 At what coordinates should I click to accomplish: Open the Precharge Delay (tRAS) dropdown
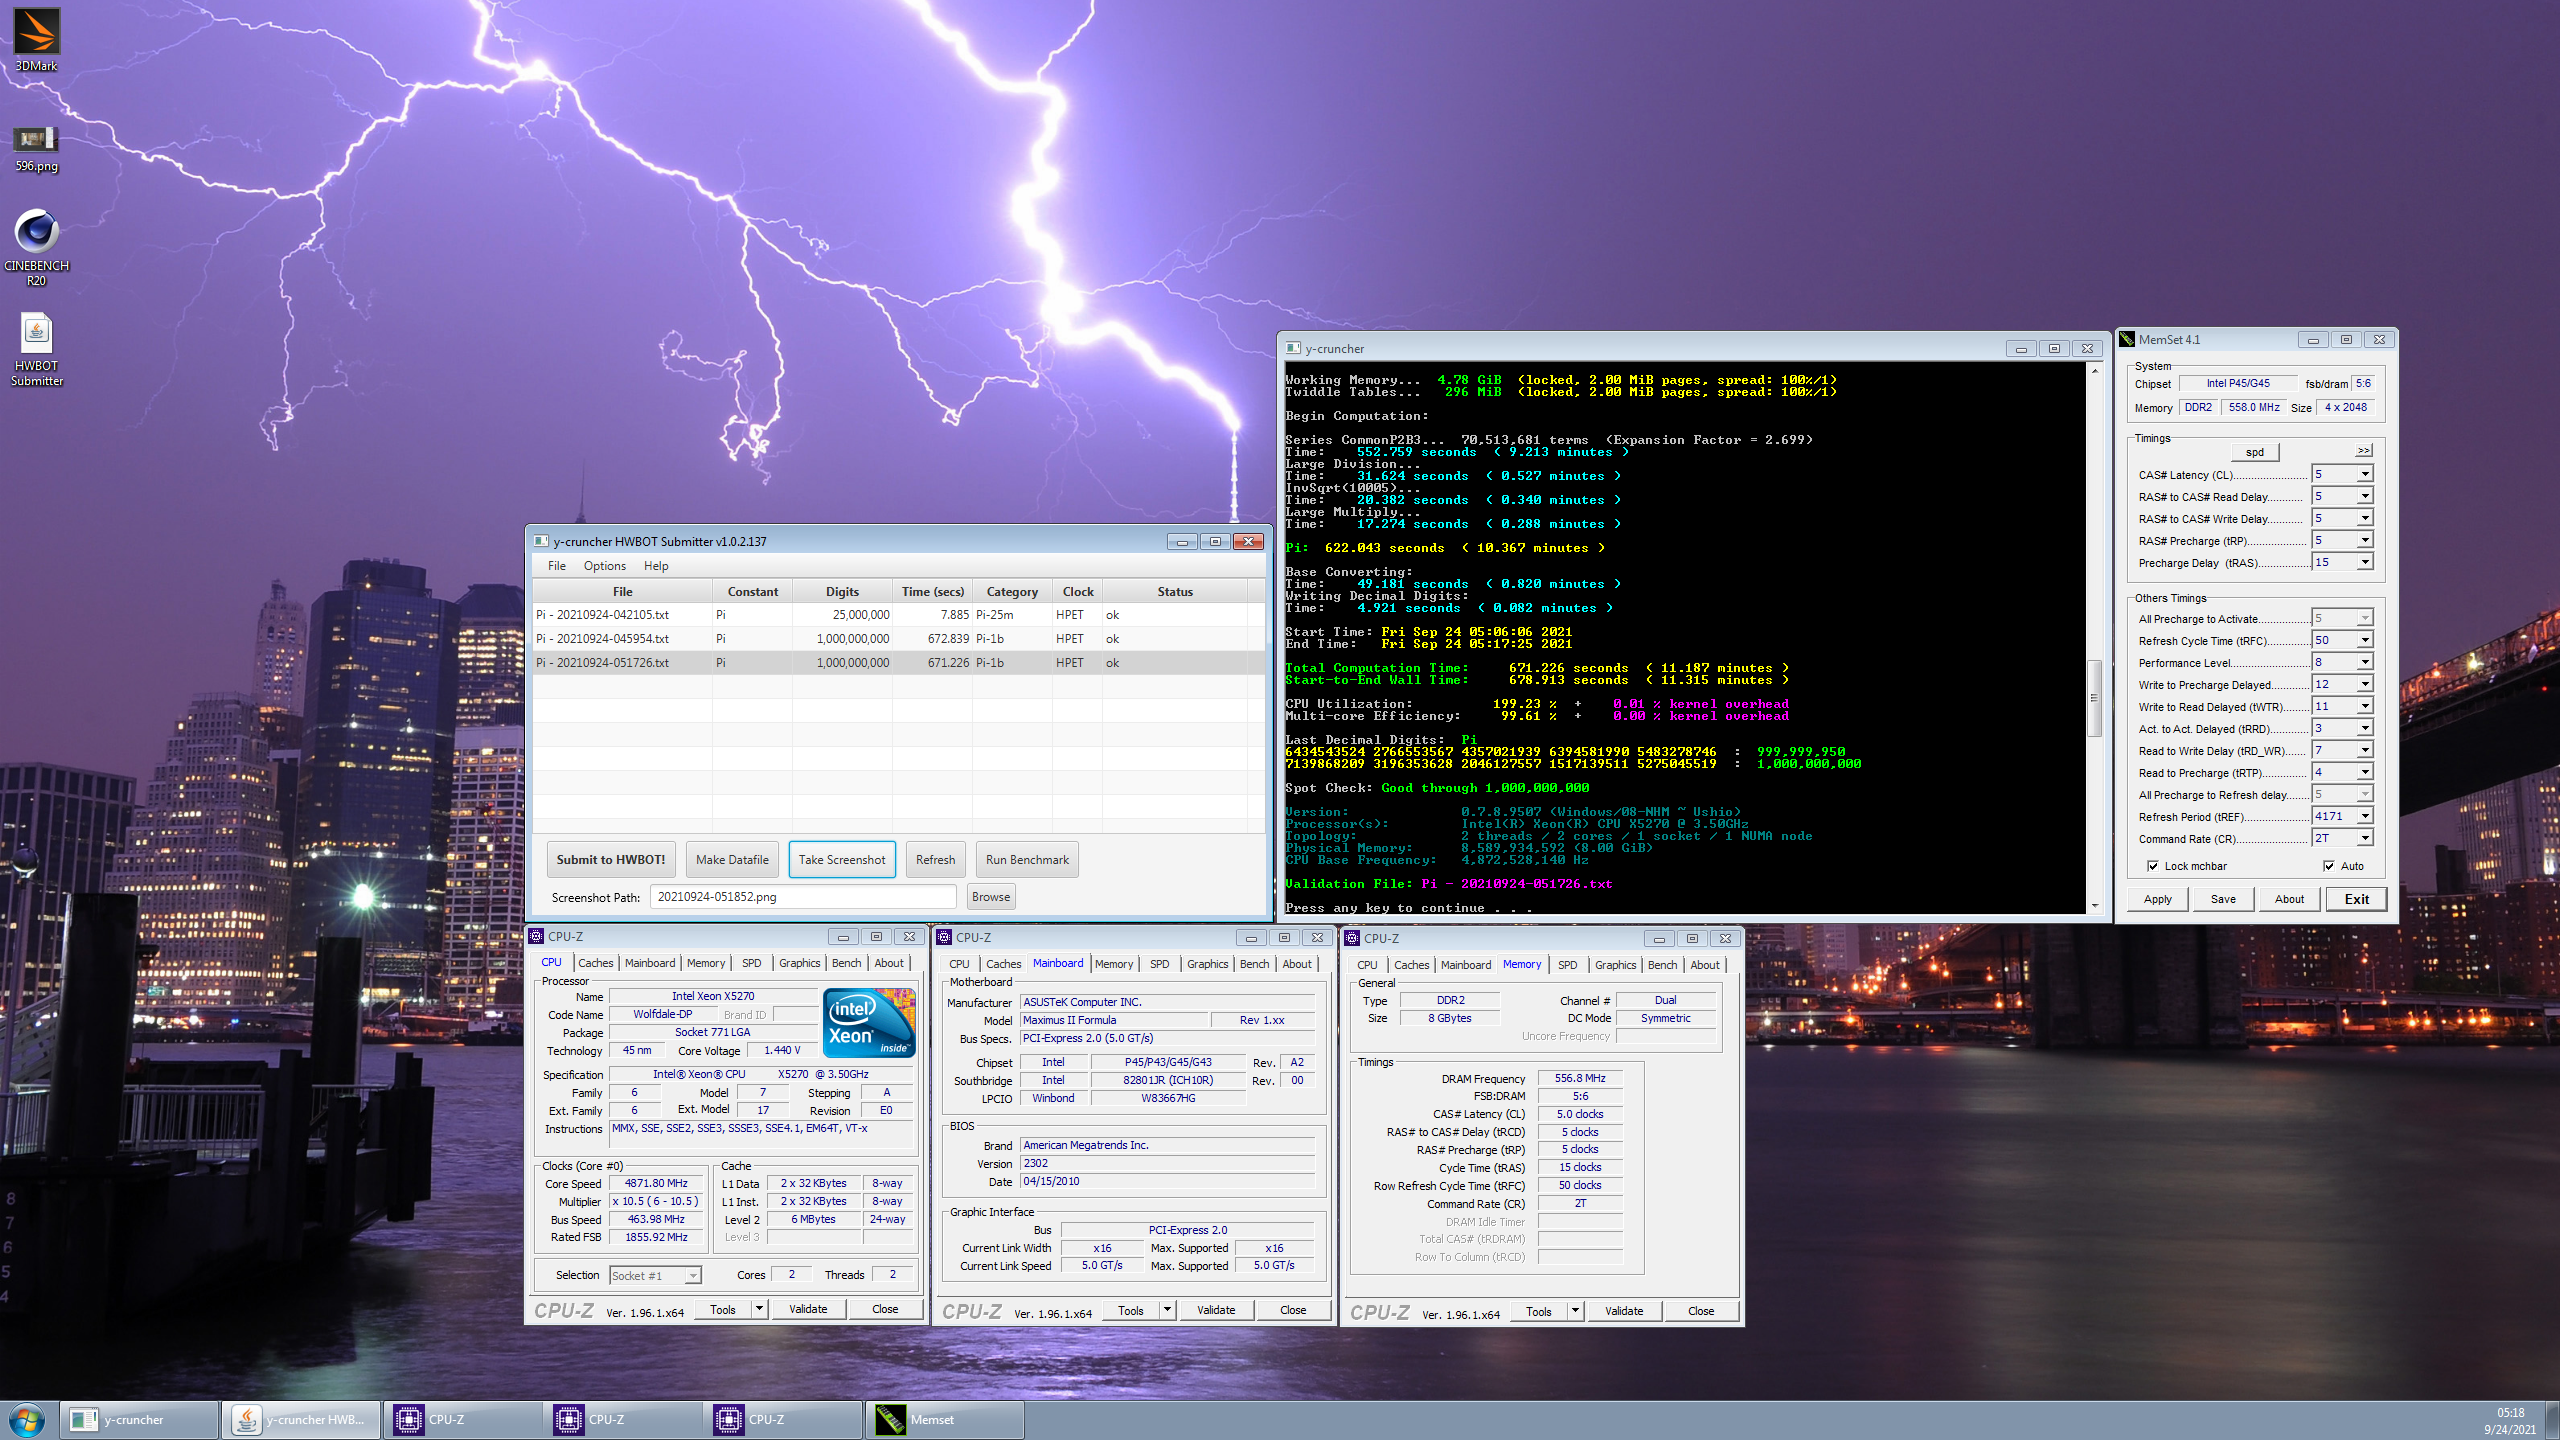2365,563
